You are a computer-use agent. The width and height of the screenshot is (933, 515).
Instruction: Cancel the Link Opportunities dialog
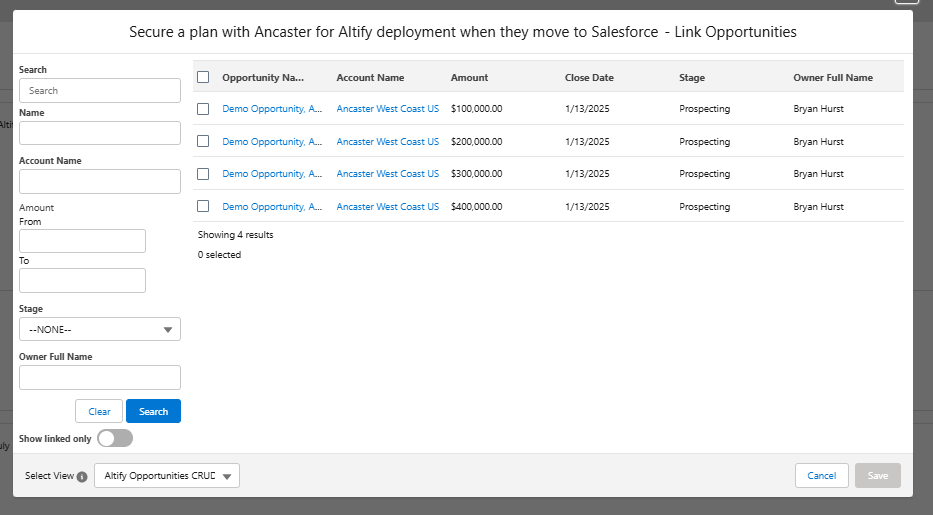tap(822, 475)
